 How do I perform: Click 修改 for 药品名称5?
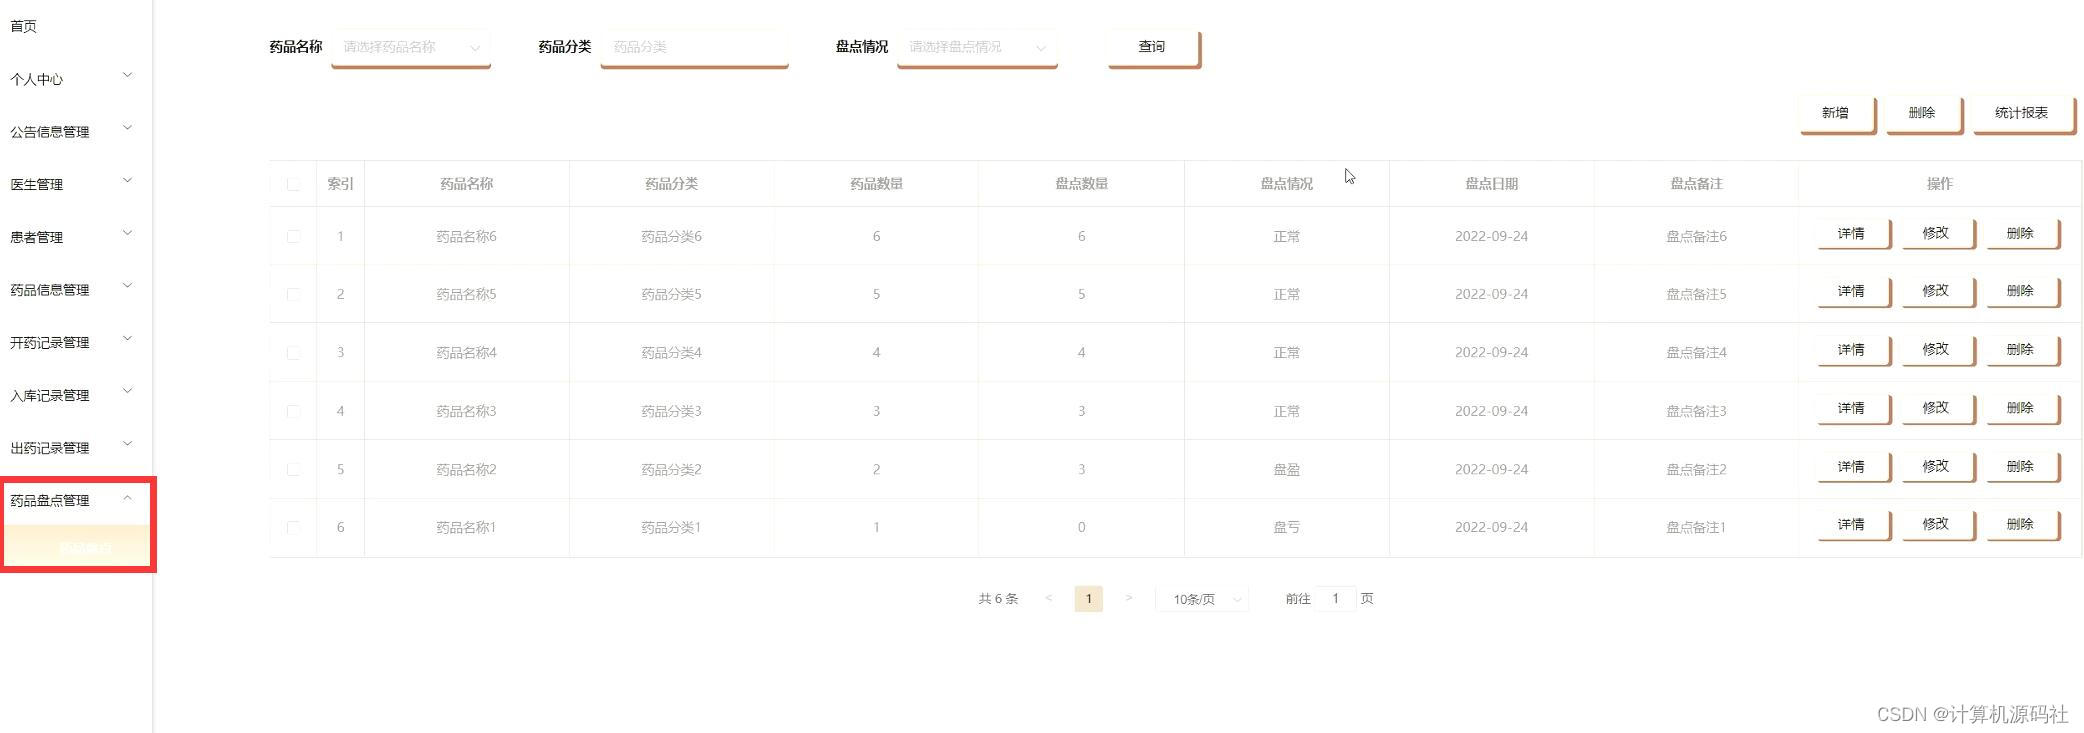point(1937,291)
